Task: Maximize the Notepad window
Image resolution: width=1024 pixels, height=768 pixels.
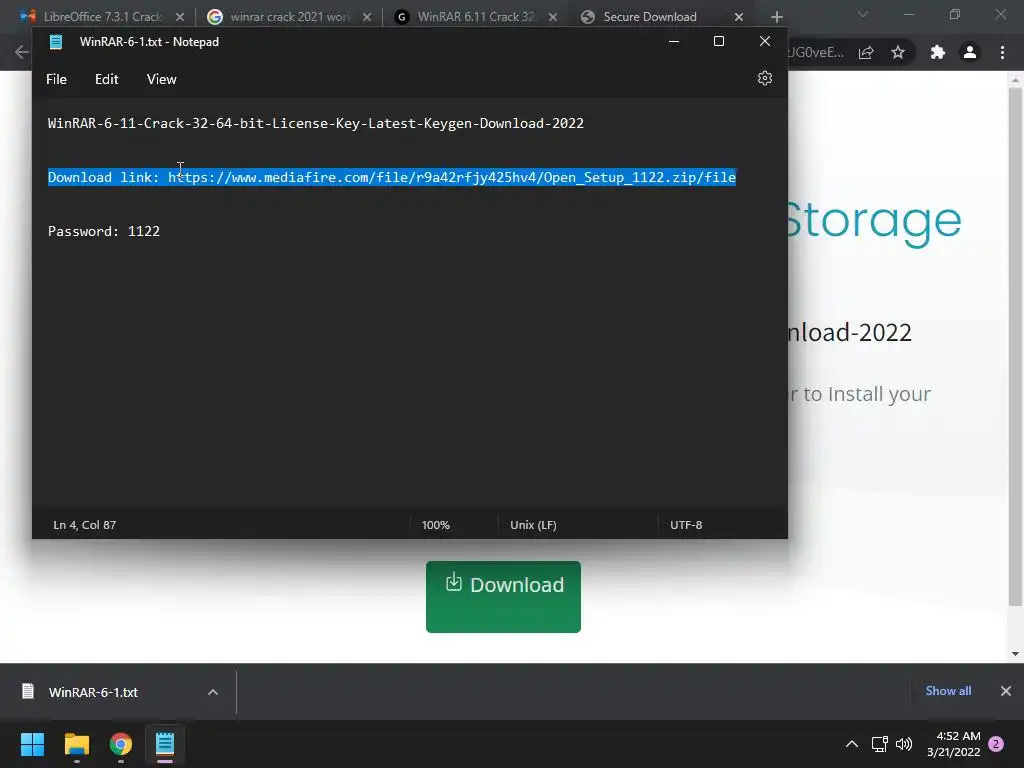Action: click(719, 41)
